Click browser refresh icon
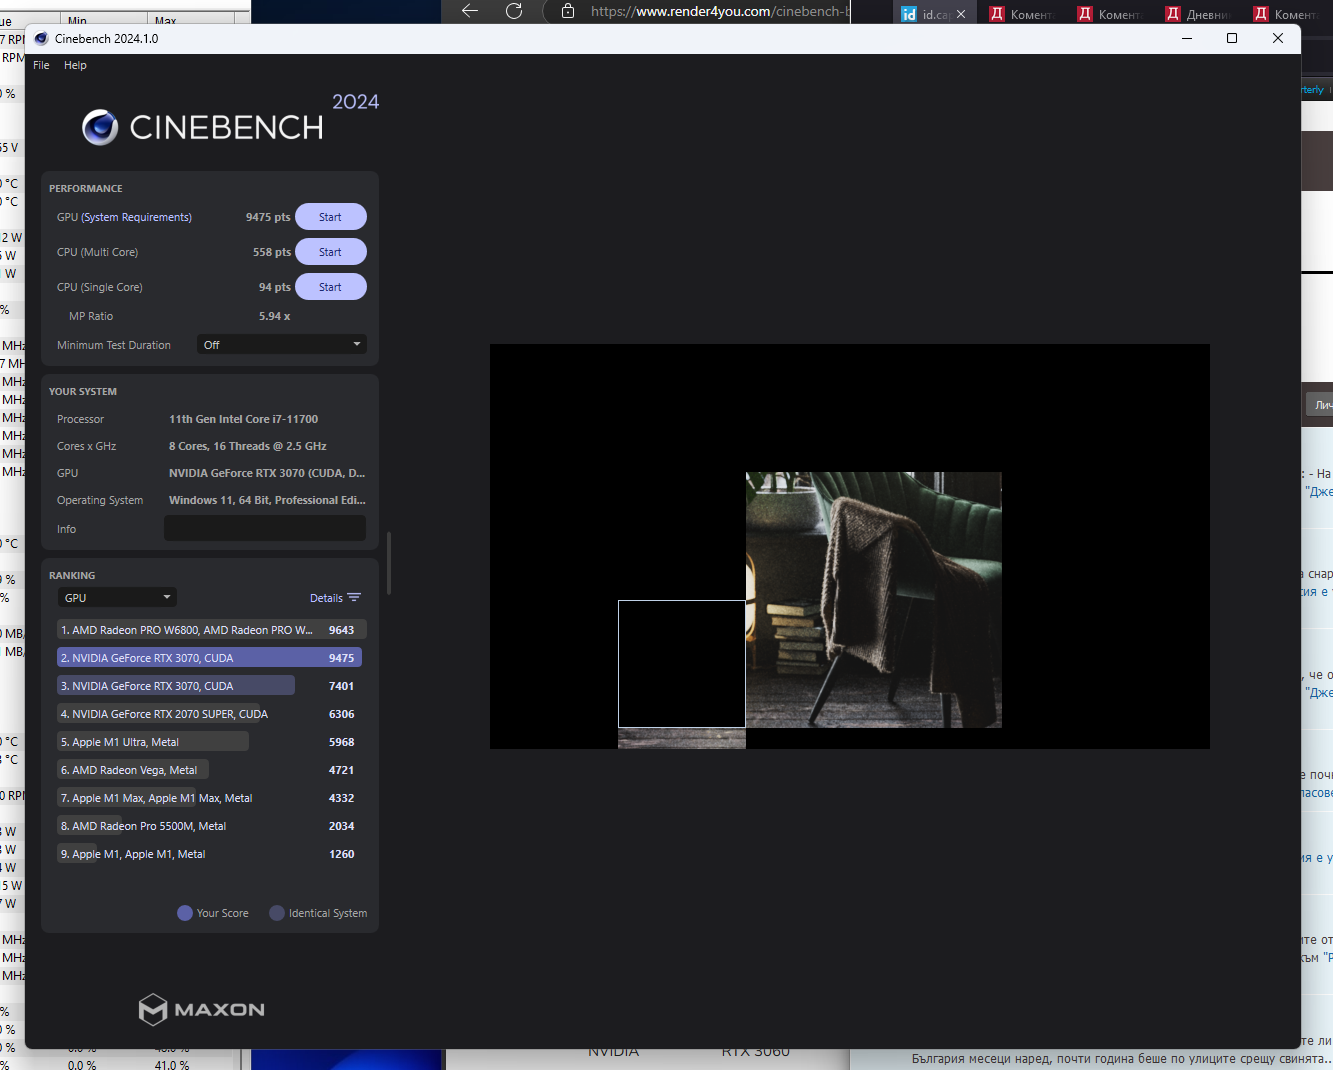Screen dimensions: 1333x1070 click(x=514, y=11)
